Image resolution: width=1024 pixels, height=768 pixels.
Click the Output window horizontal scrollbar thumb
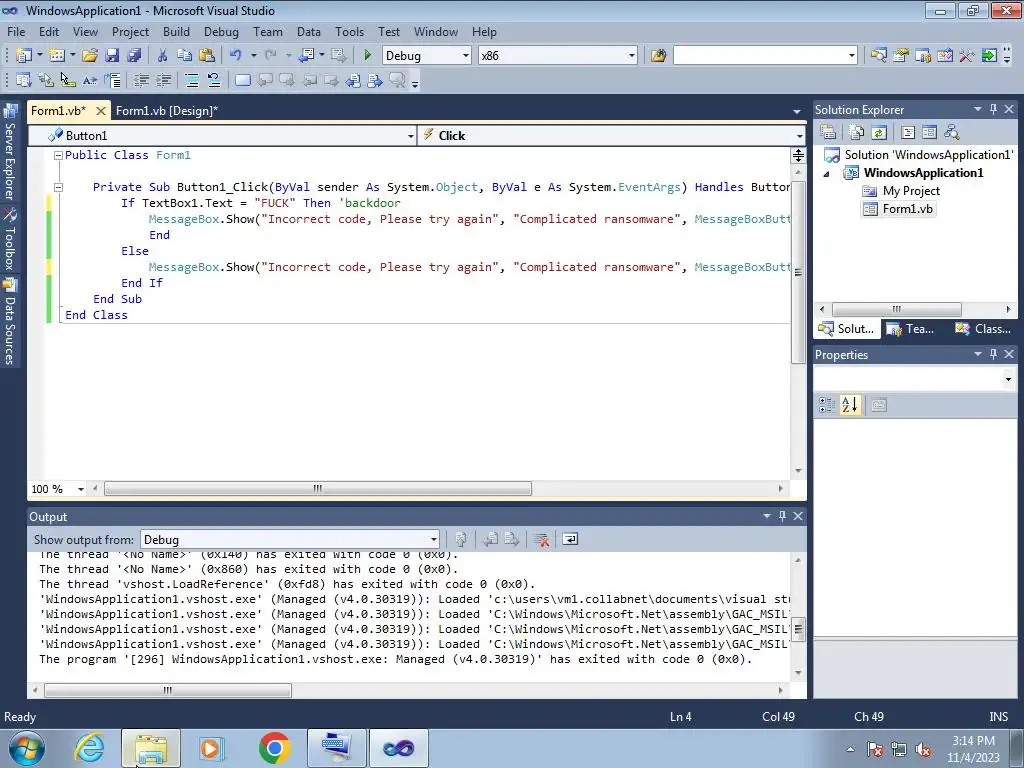[x=167, y=690]
